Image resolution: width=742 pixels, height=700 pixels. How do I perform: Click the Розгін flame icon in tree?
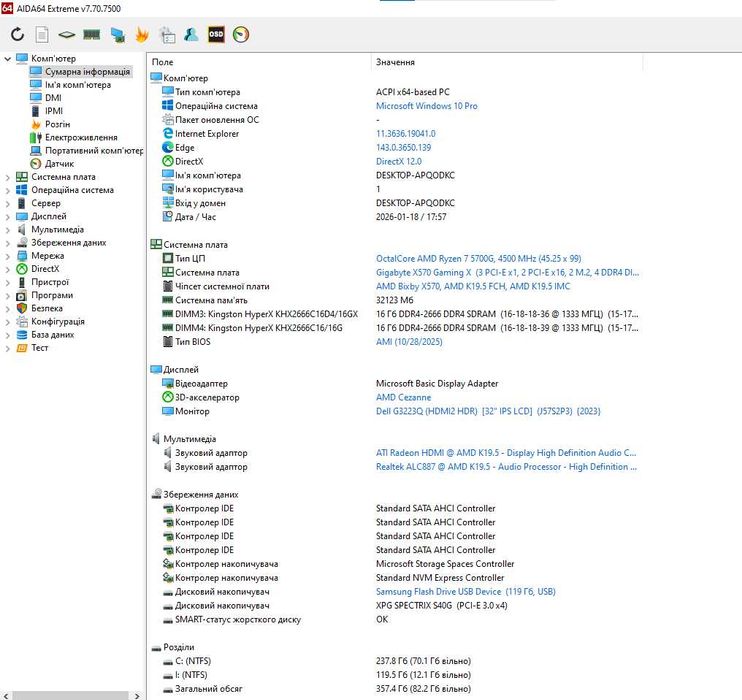click(35, 124)
